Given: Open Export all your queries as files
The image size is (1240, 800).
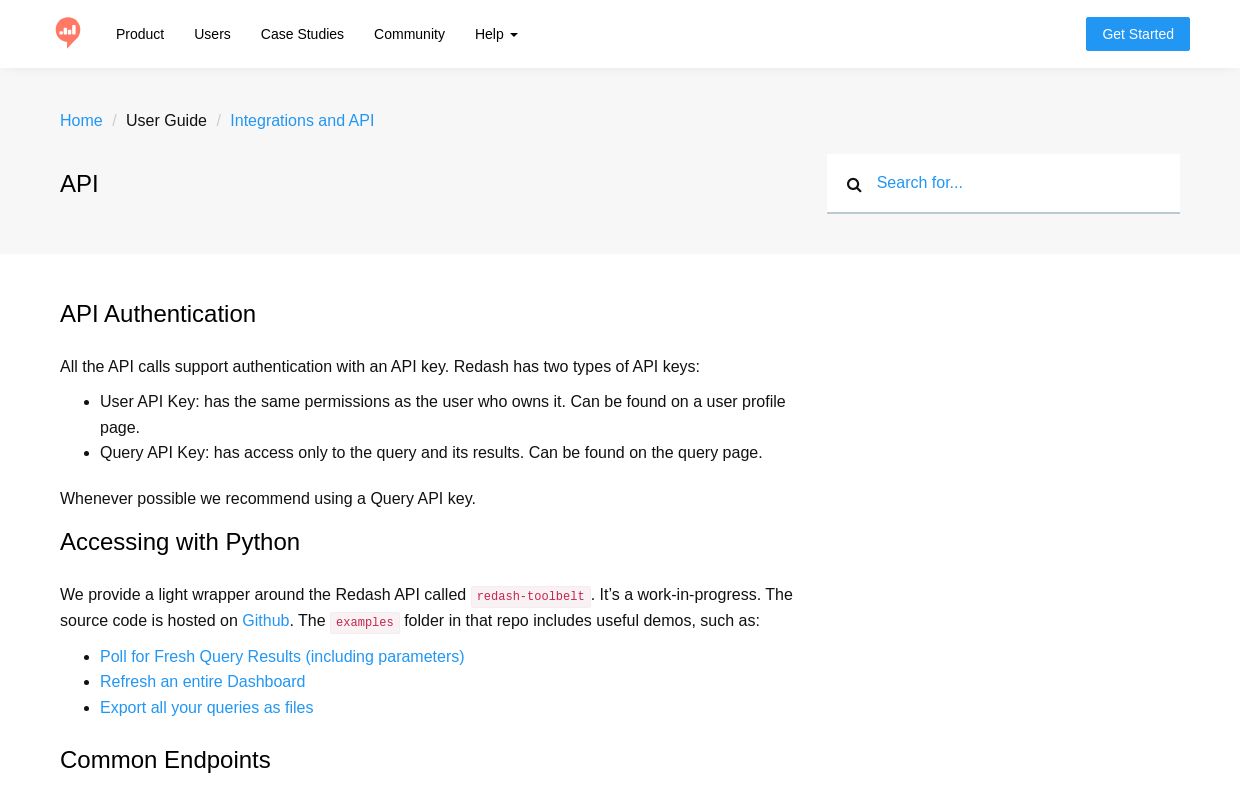Looking at the screenshot, I should pos(206,708).
